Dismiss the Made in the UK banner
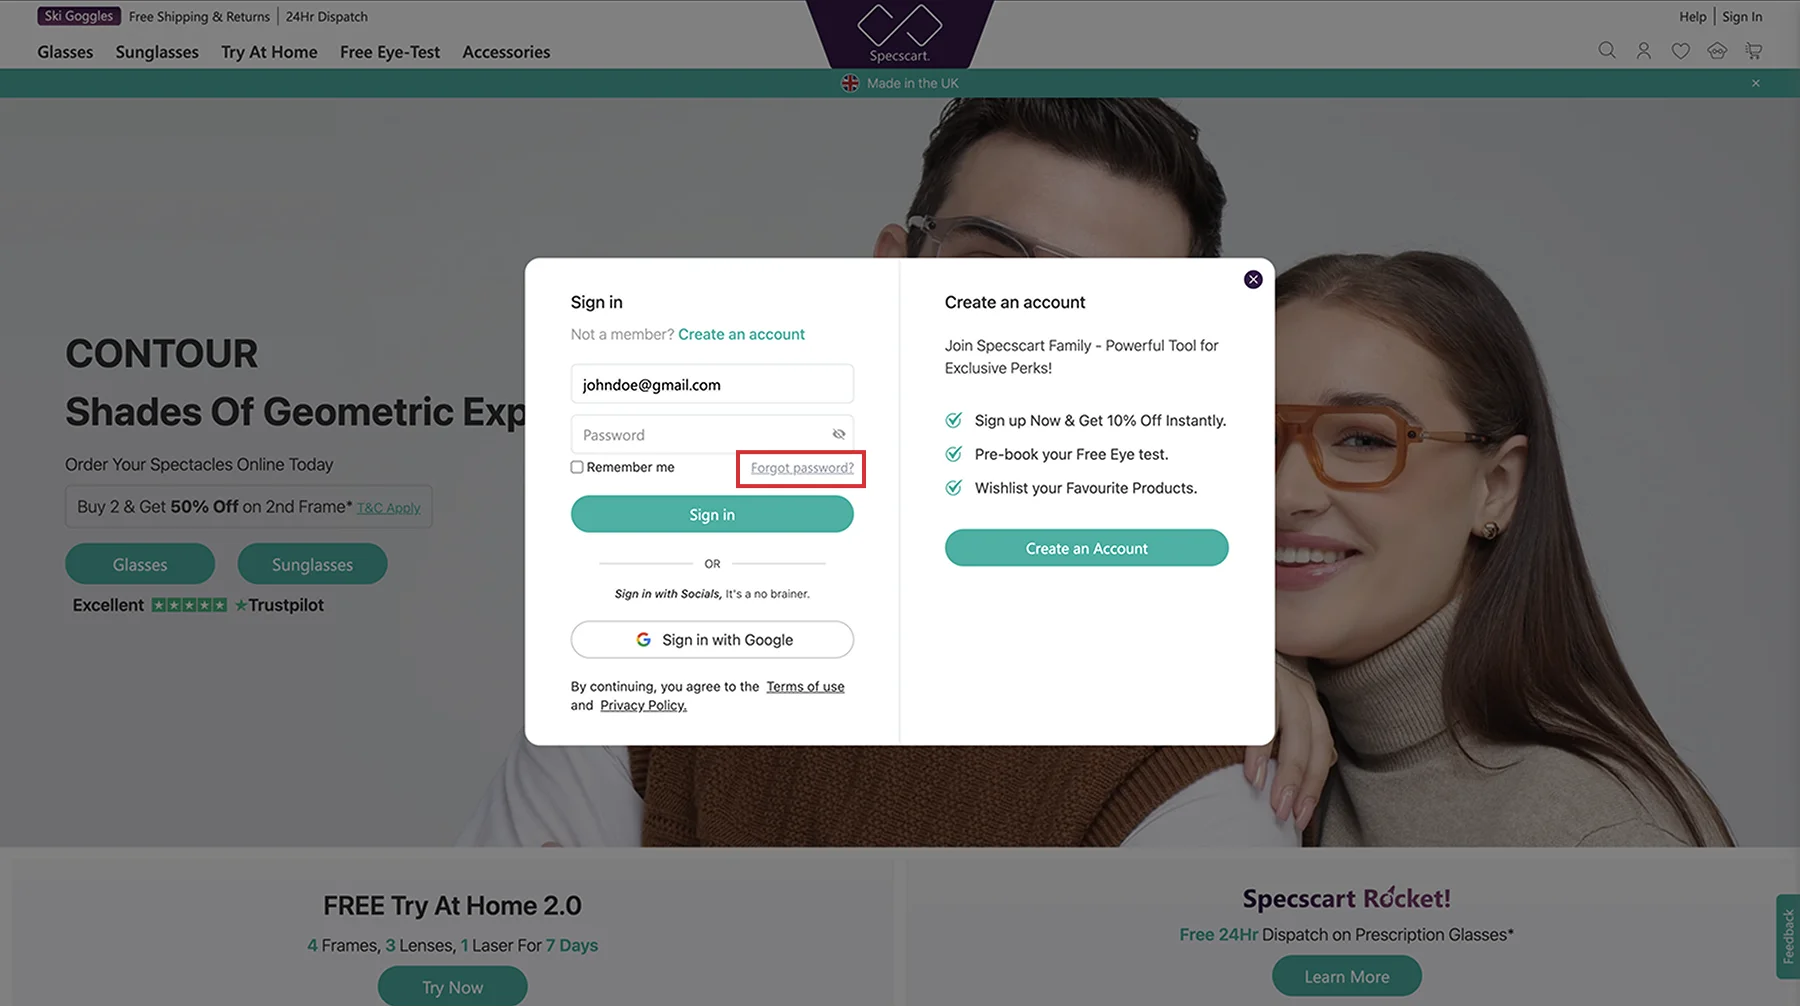Viewport: 1800px width, 1007px height. coord(1756,83)
